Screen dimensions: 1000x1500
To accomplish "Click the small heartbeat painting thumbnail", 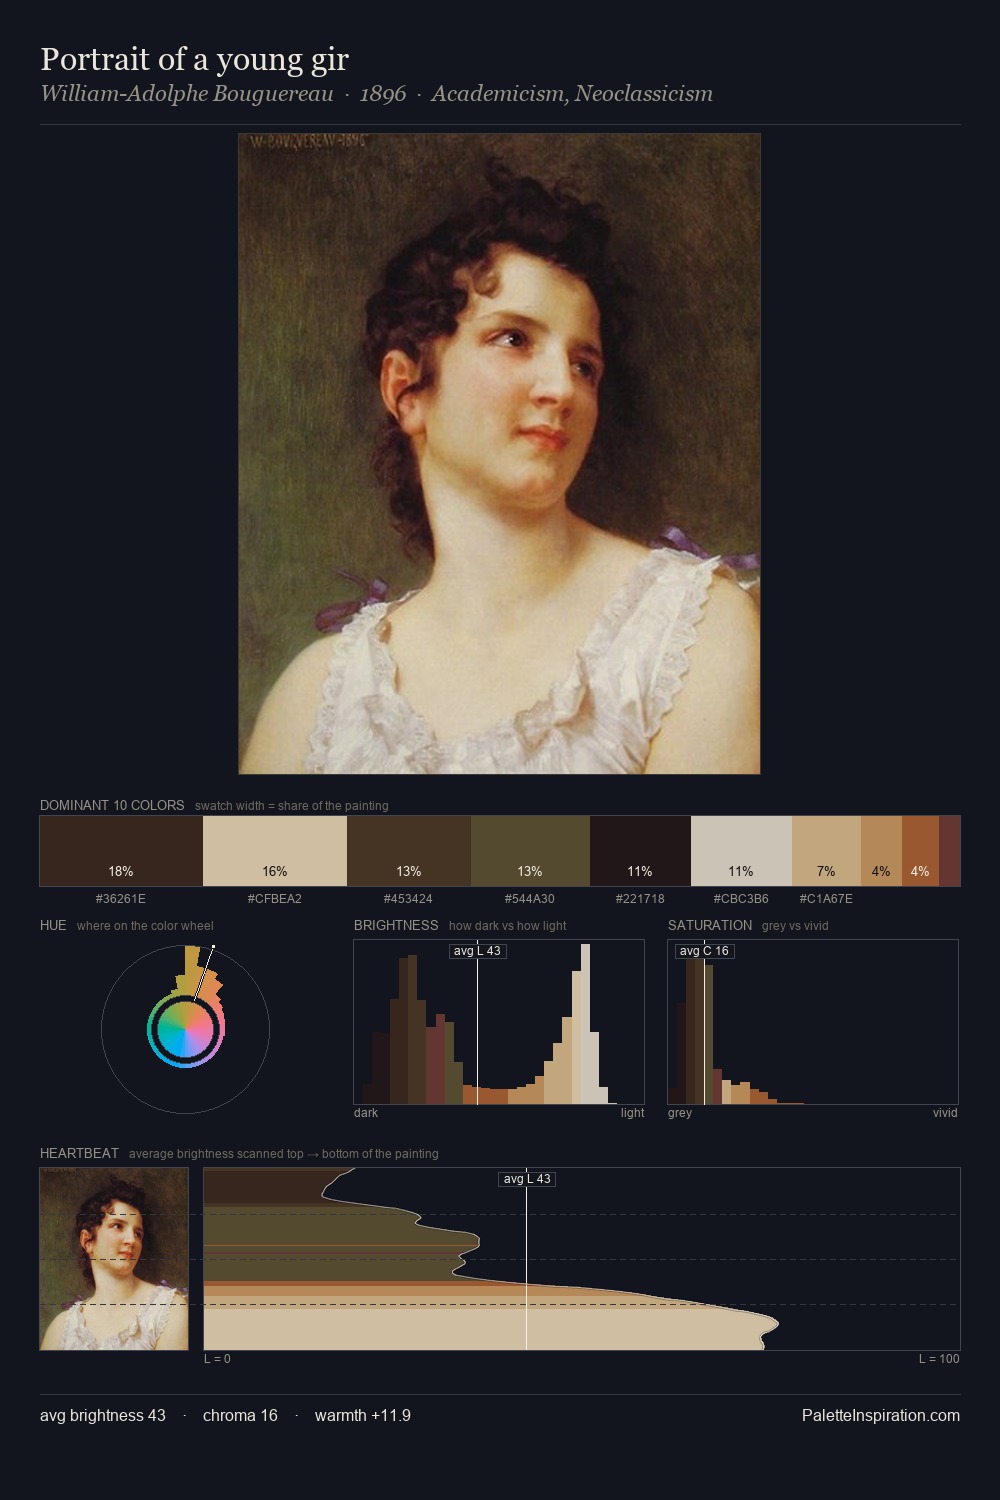I will tap(114, 1258).
